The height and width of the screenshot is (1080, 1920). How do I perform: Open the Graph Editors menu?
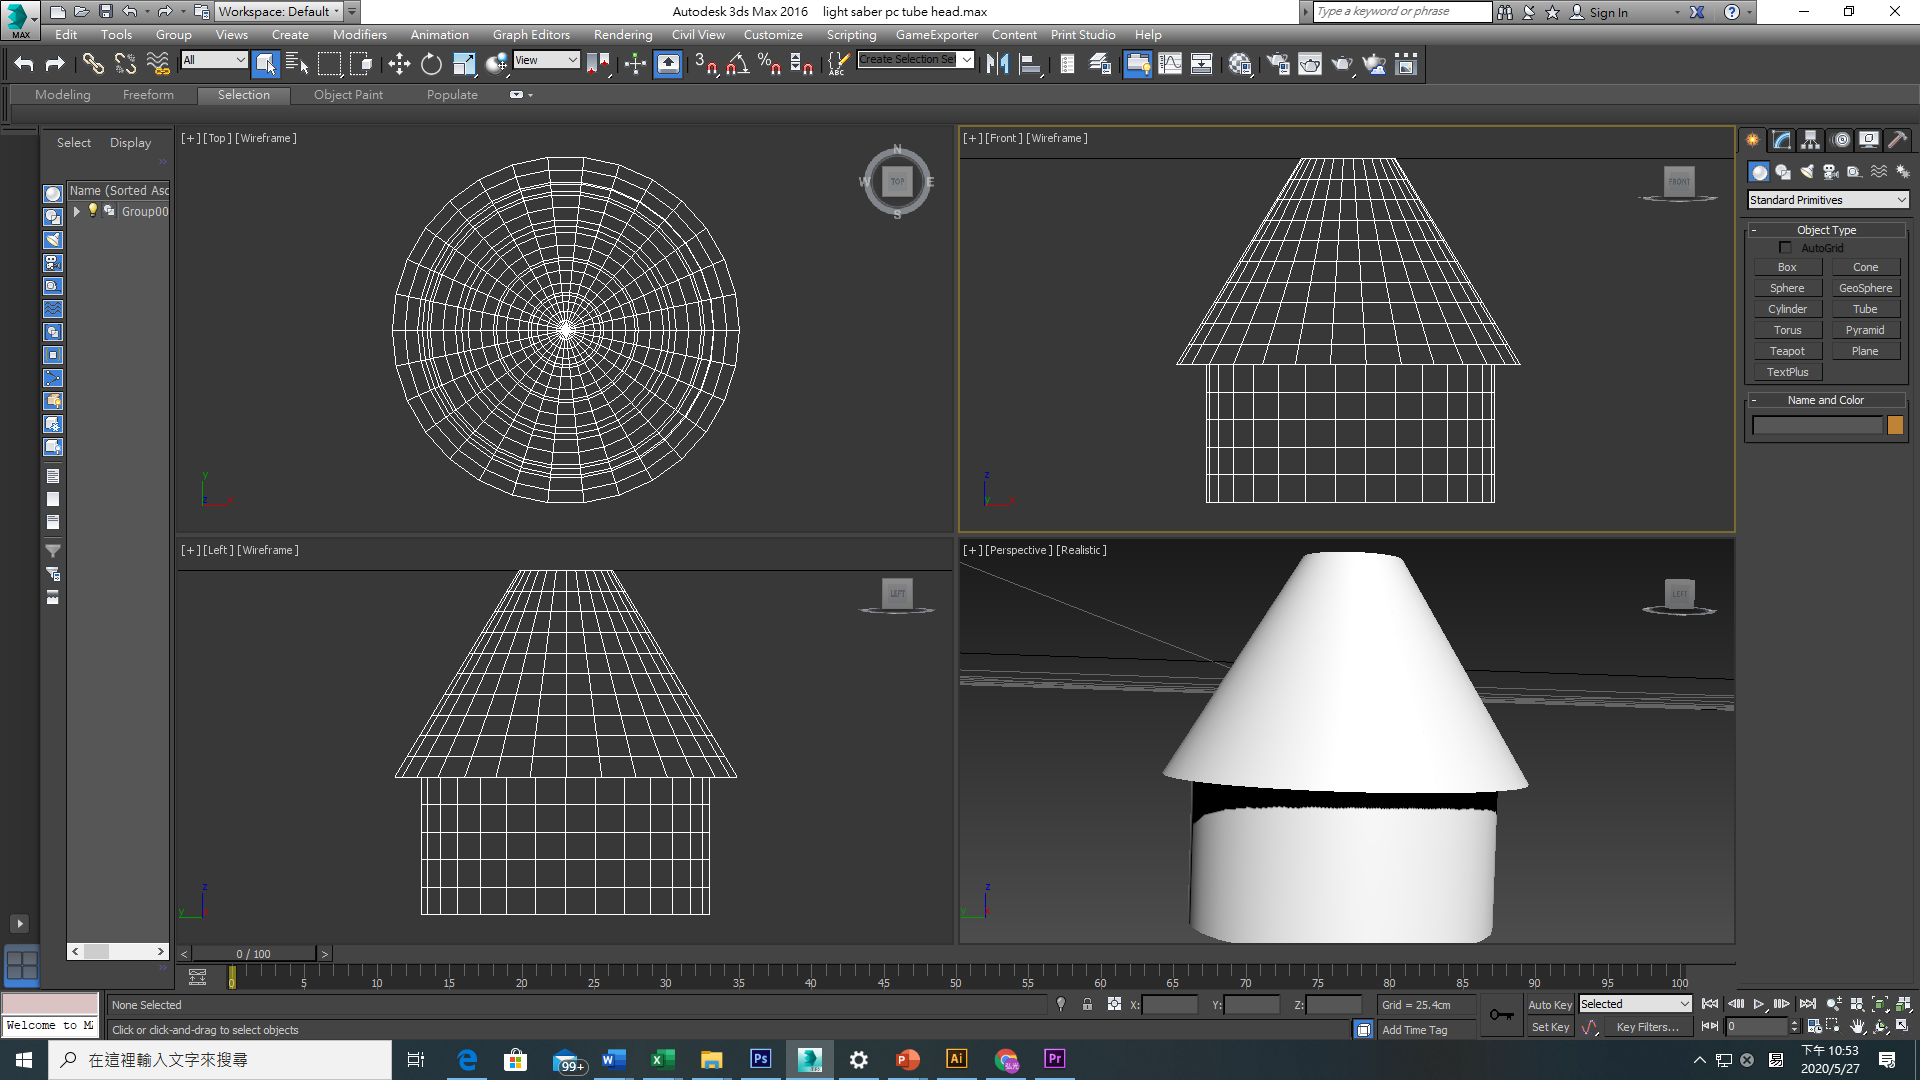coord(531,35)
